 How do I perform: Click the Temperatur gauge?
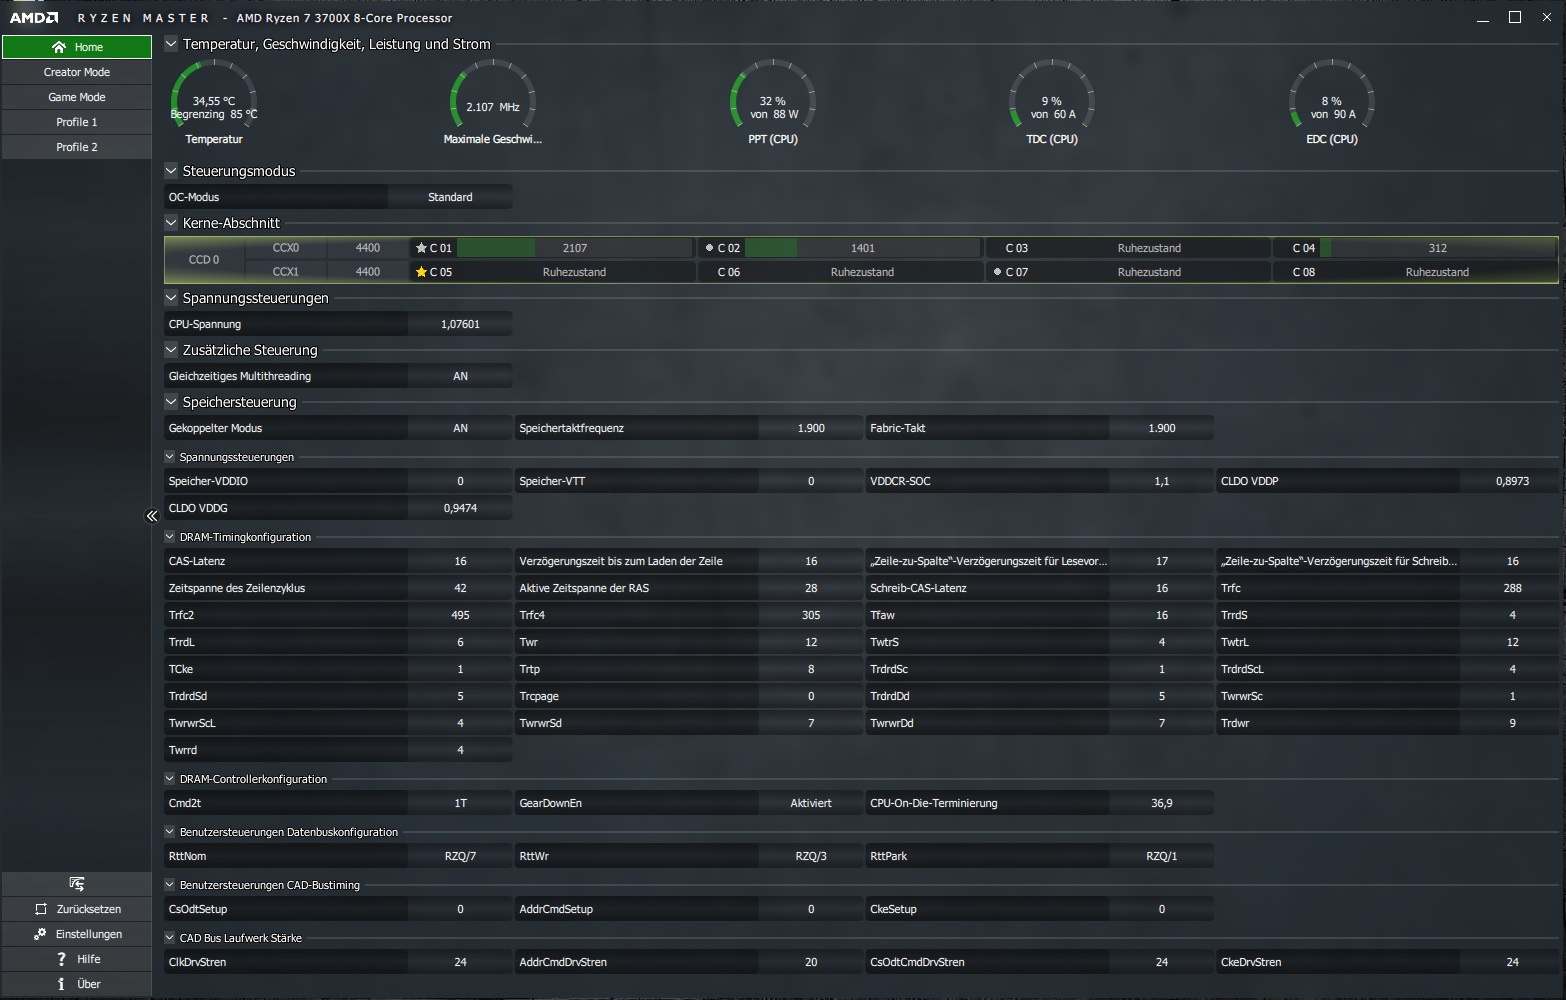point(214,101)
